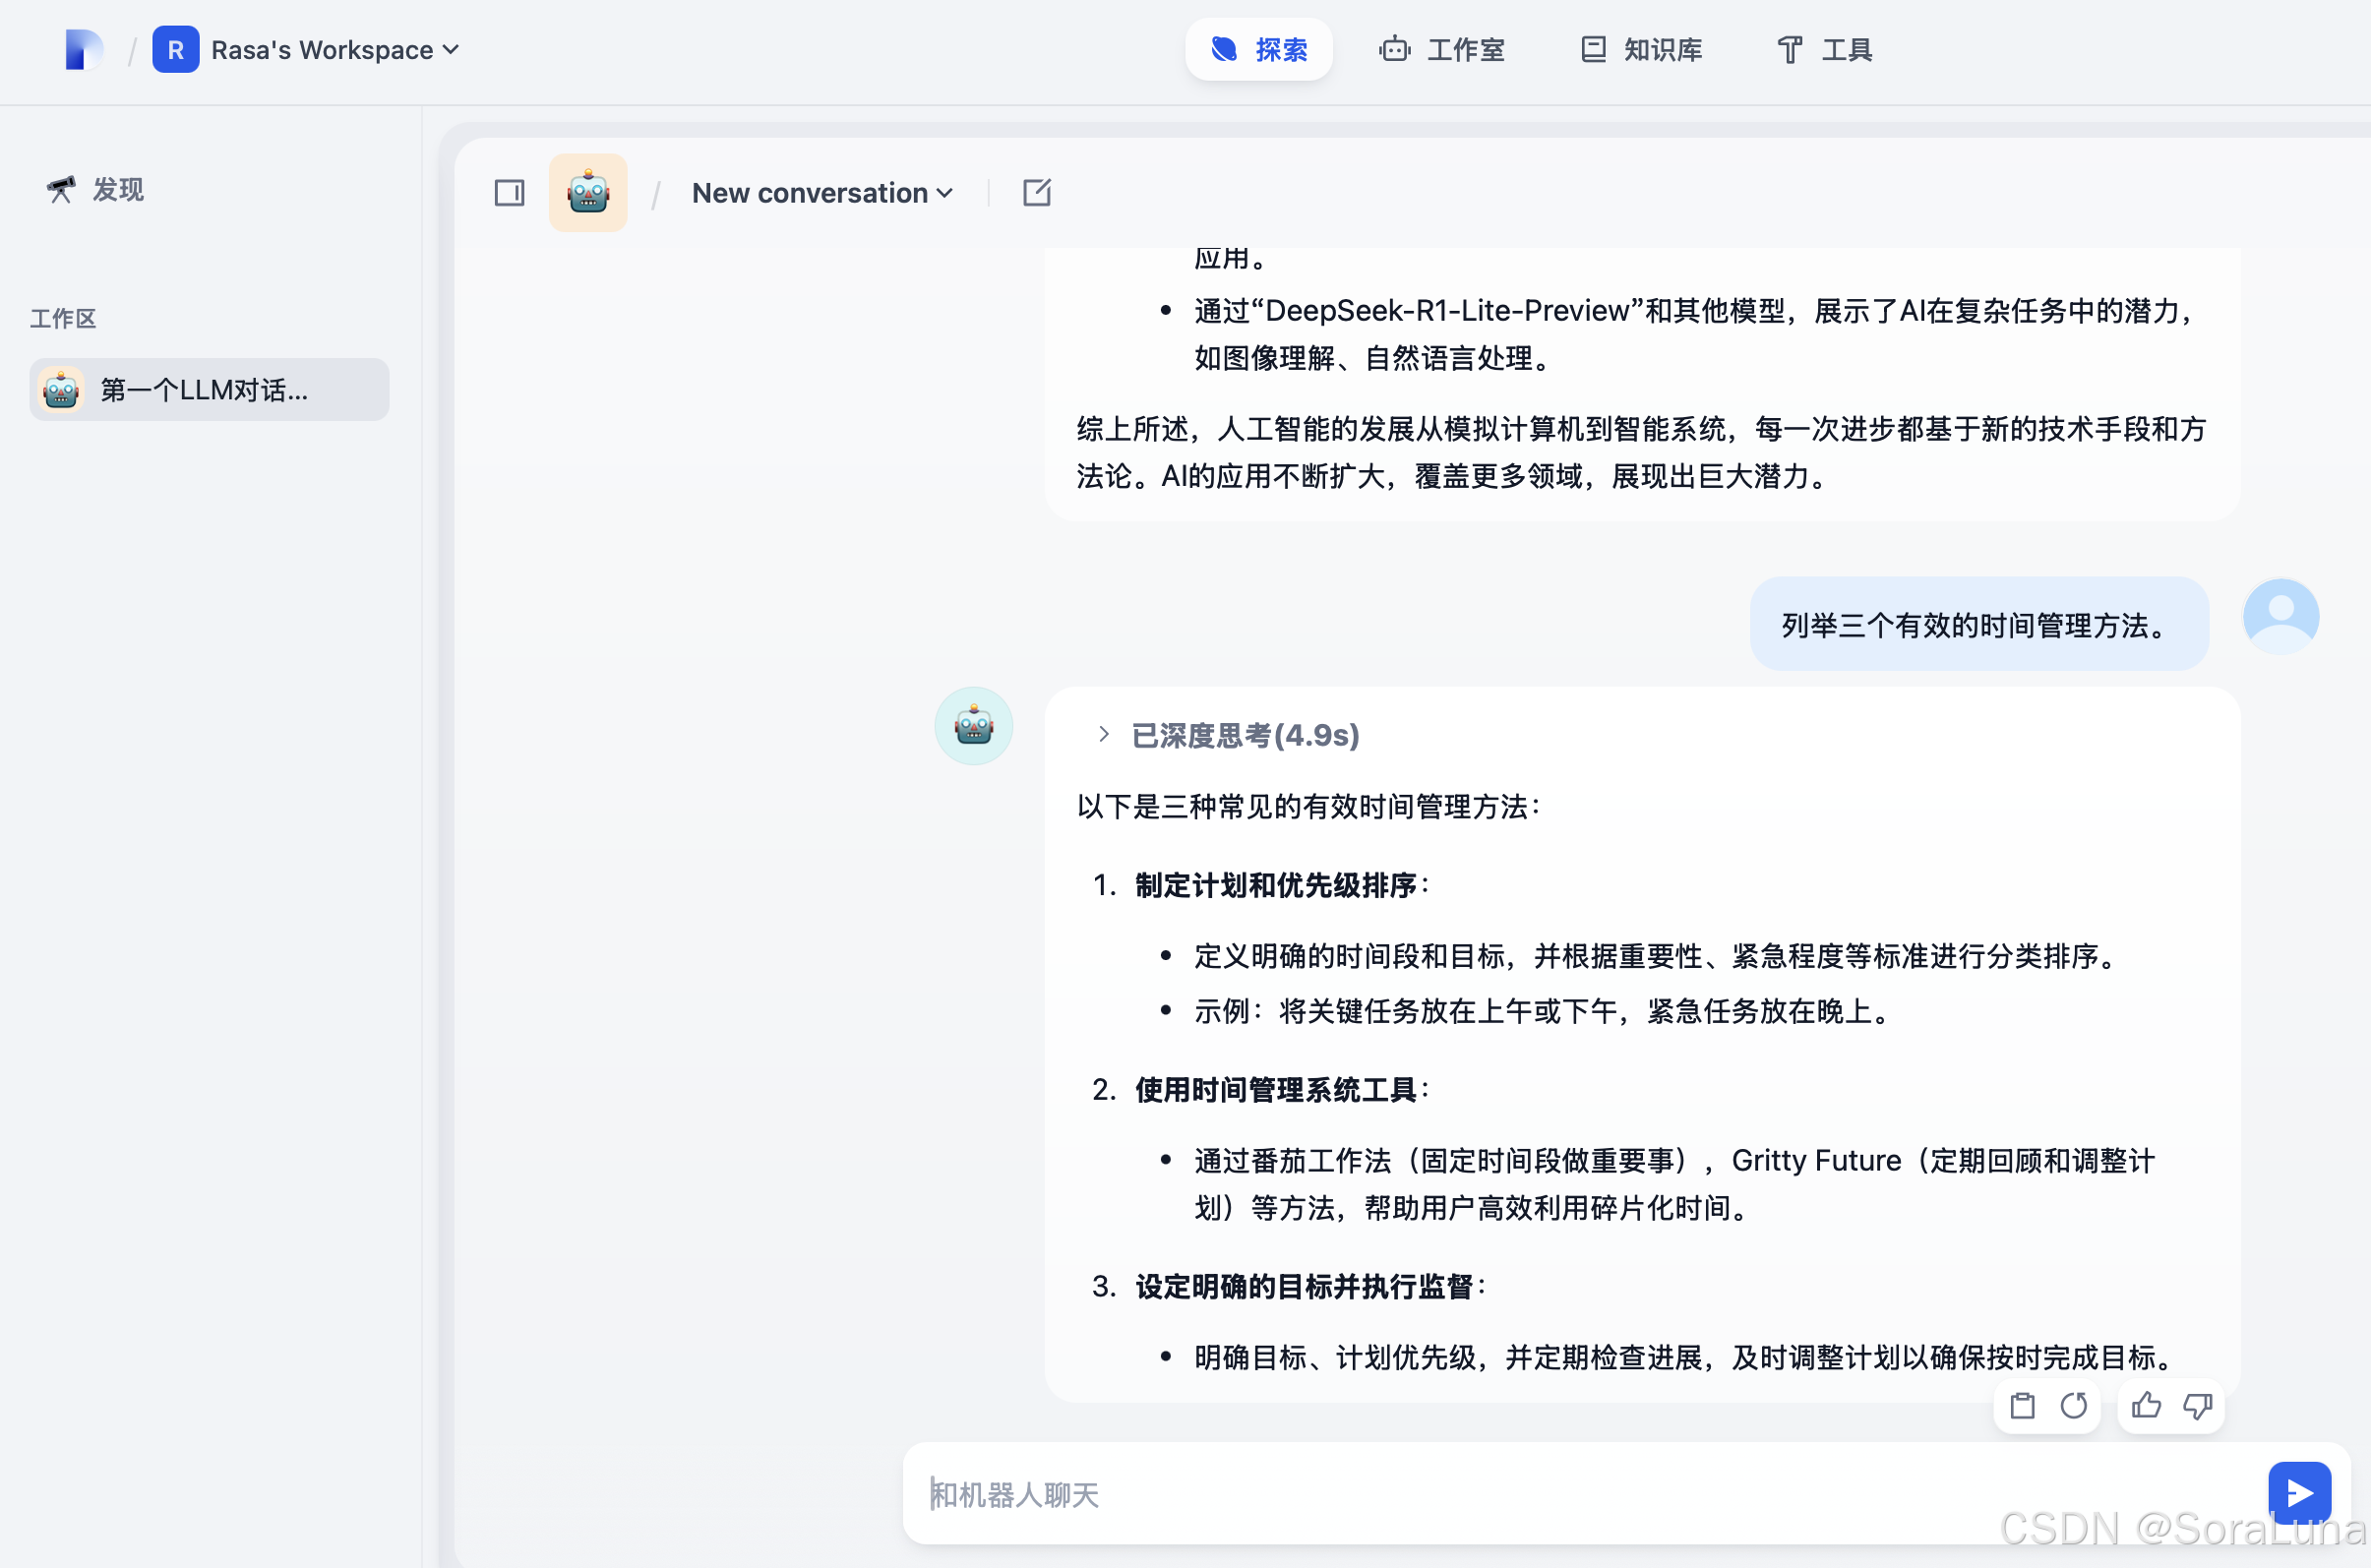The image size is (2371, 1568).
Task: Send message with blue arrow button
Action: point(2299,1493)
